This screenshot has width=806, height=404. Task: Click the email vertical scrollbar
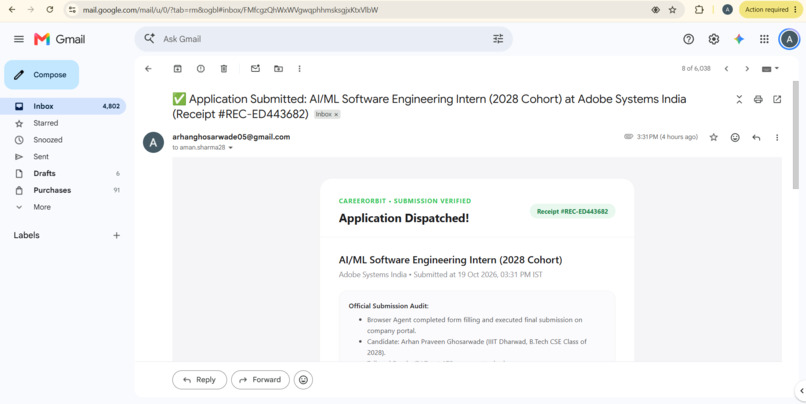coord(796,135)
